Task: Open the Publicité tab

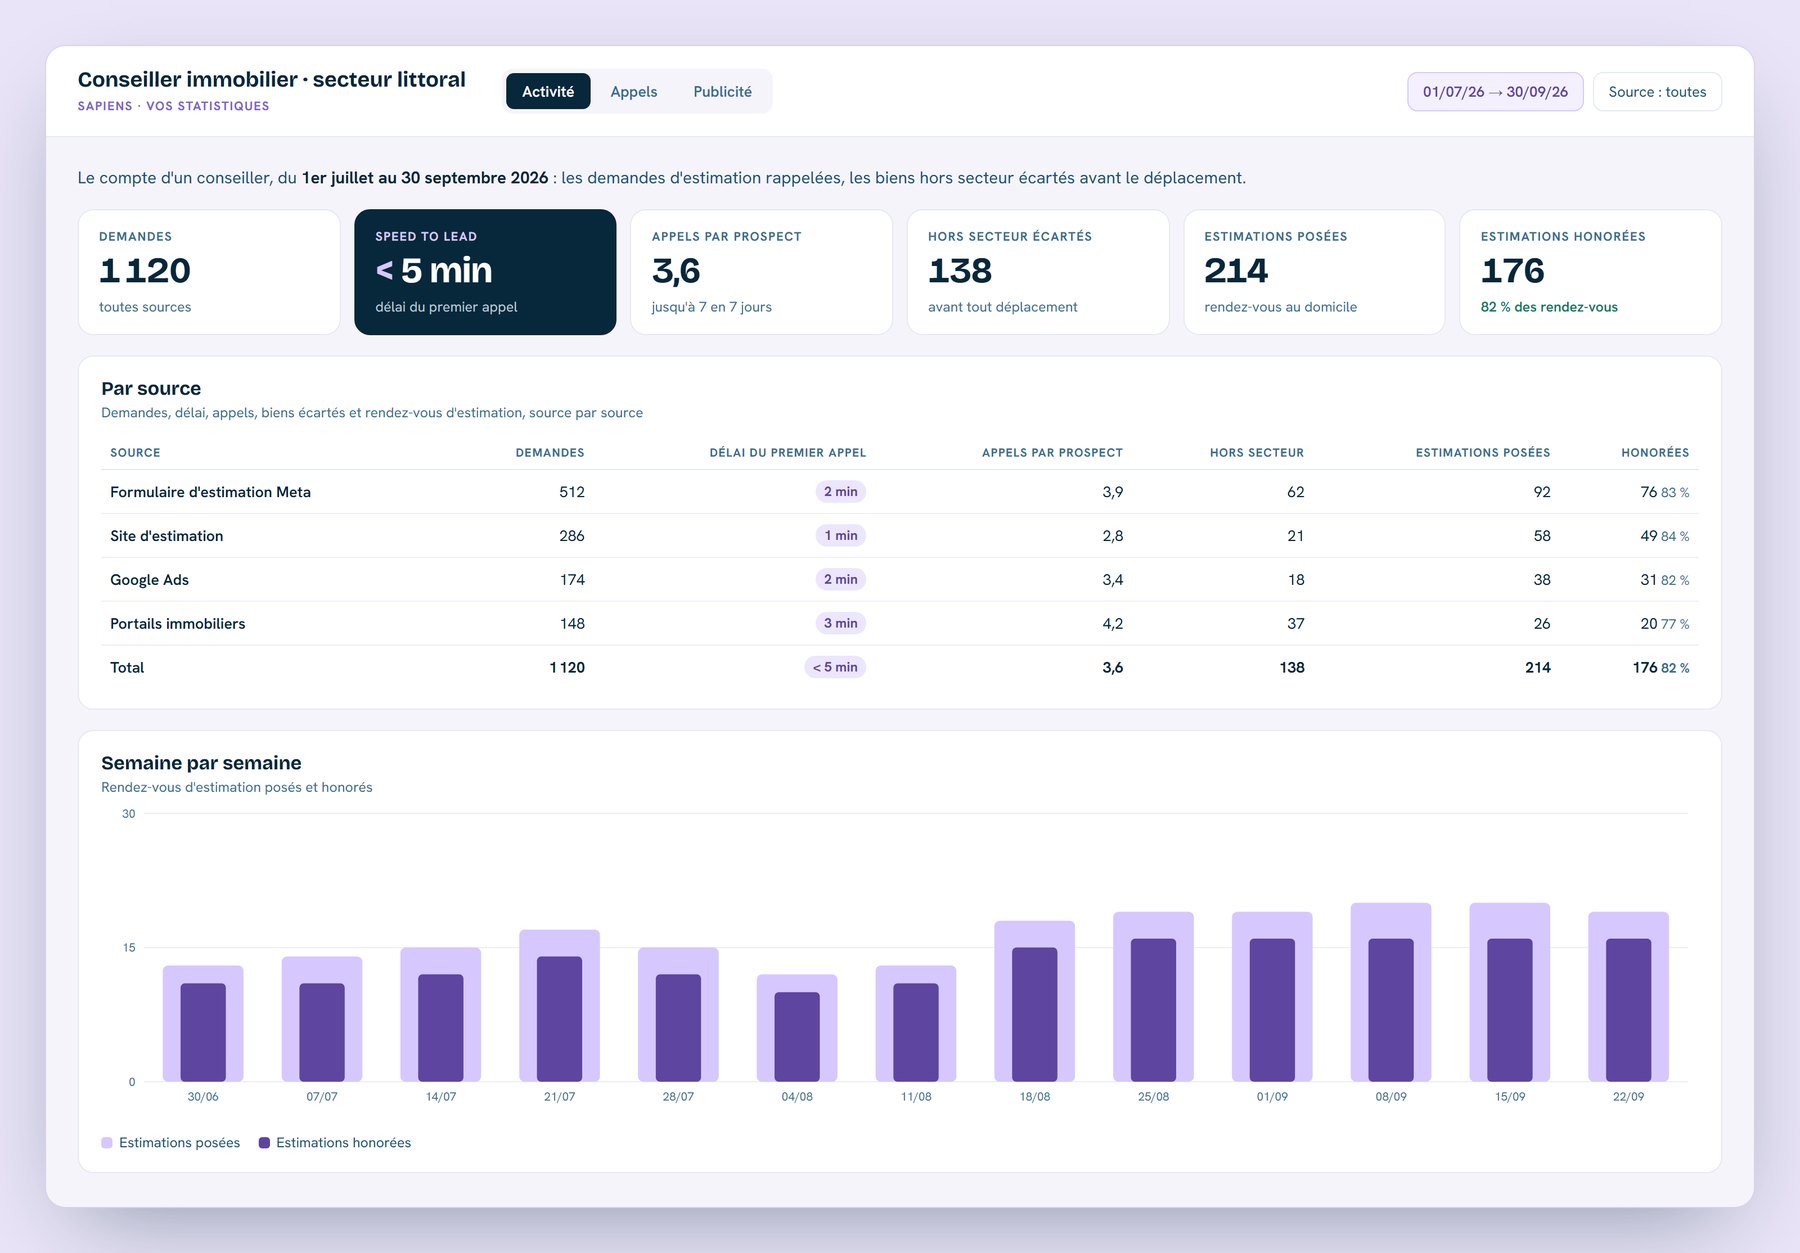Action: tap(722, 91)
